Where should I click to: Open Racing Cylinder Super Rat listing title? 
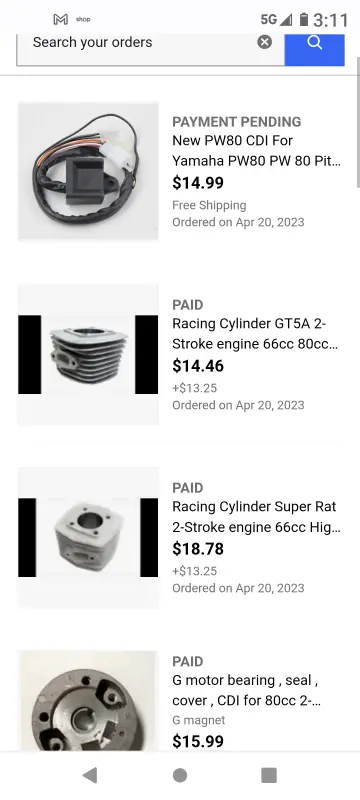click(256, 517)
